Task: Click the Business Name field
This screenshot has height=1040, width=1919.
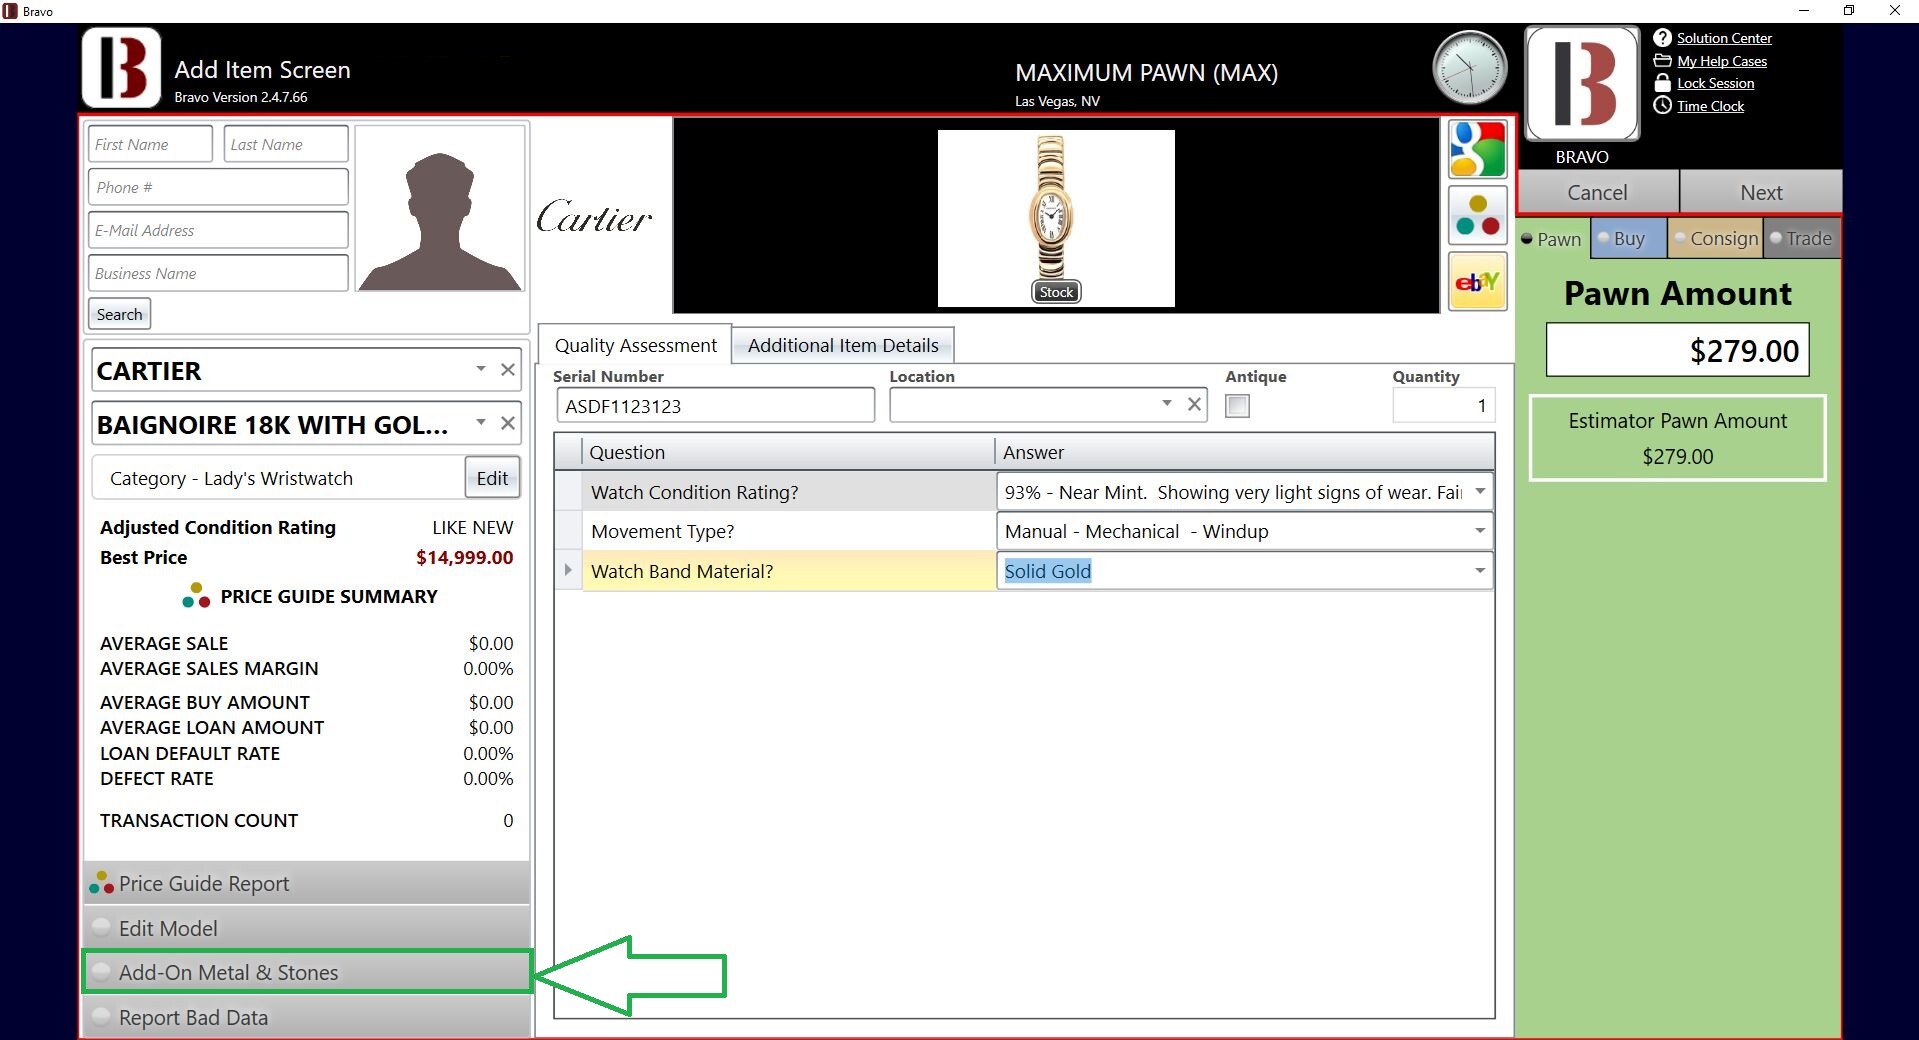Action: 218,273
